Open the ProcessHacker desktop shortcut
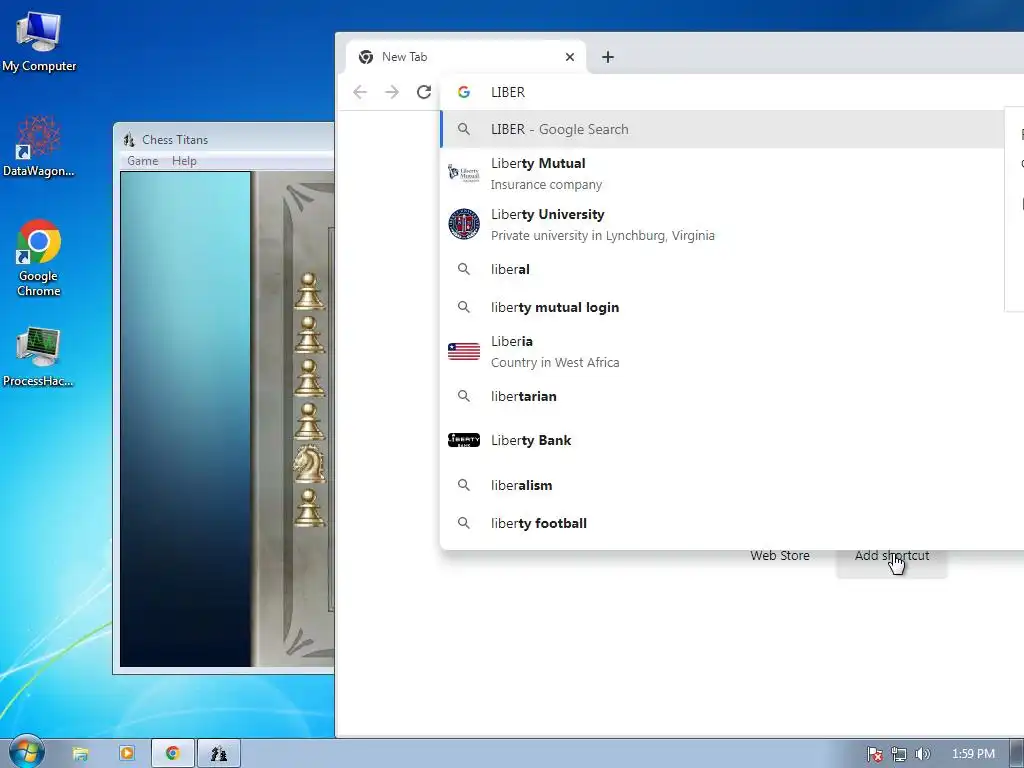 39,356
